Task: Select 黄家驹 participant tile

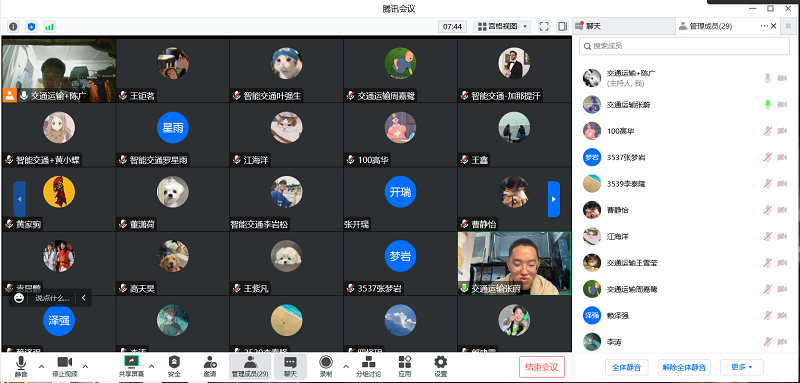Action: (x=59, y=199)
